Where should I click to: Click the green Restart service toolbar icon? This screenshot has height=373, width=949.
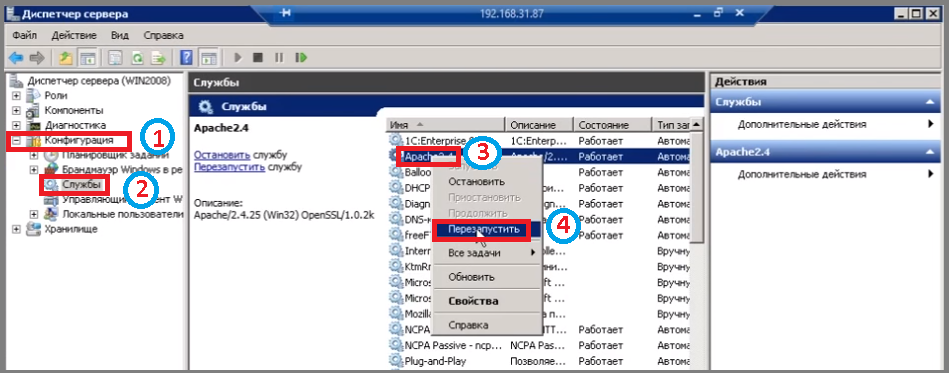click(x=301, y=58)
